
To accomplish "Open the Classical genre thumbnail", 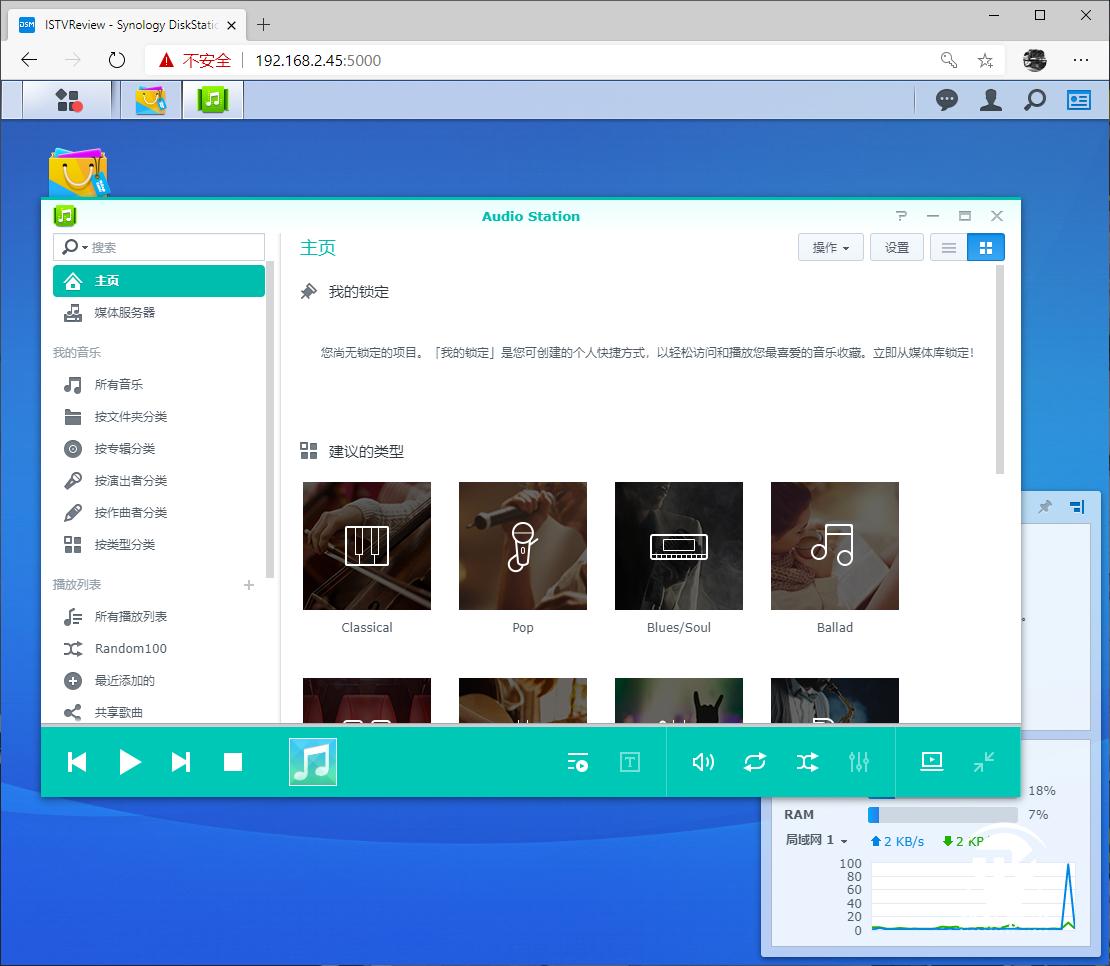I will [366, 546].
